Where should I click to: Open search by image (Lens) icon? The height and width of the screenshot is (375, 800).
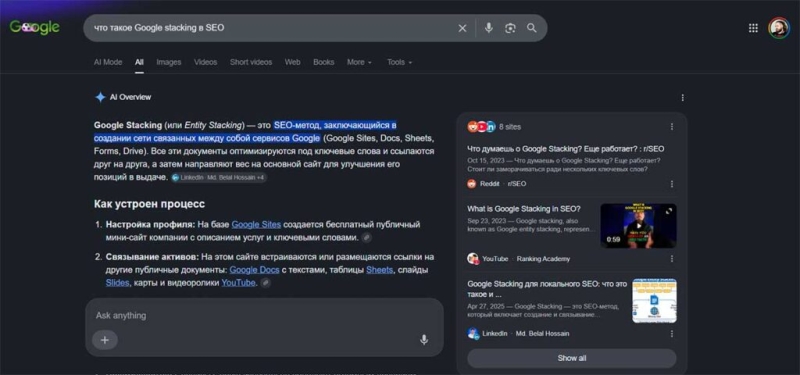pyautogui.click(x=510, y=28)
